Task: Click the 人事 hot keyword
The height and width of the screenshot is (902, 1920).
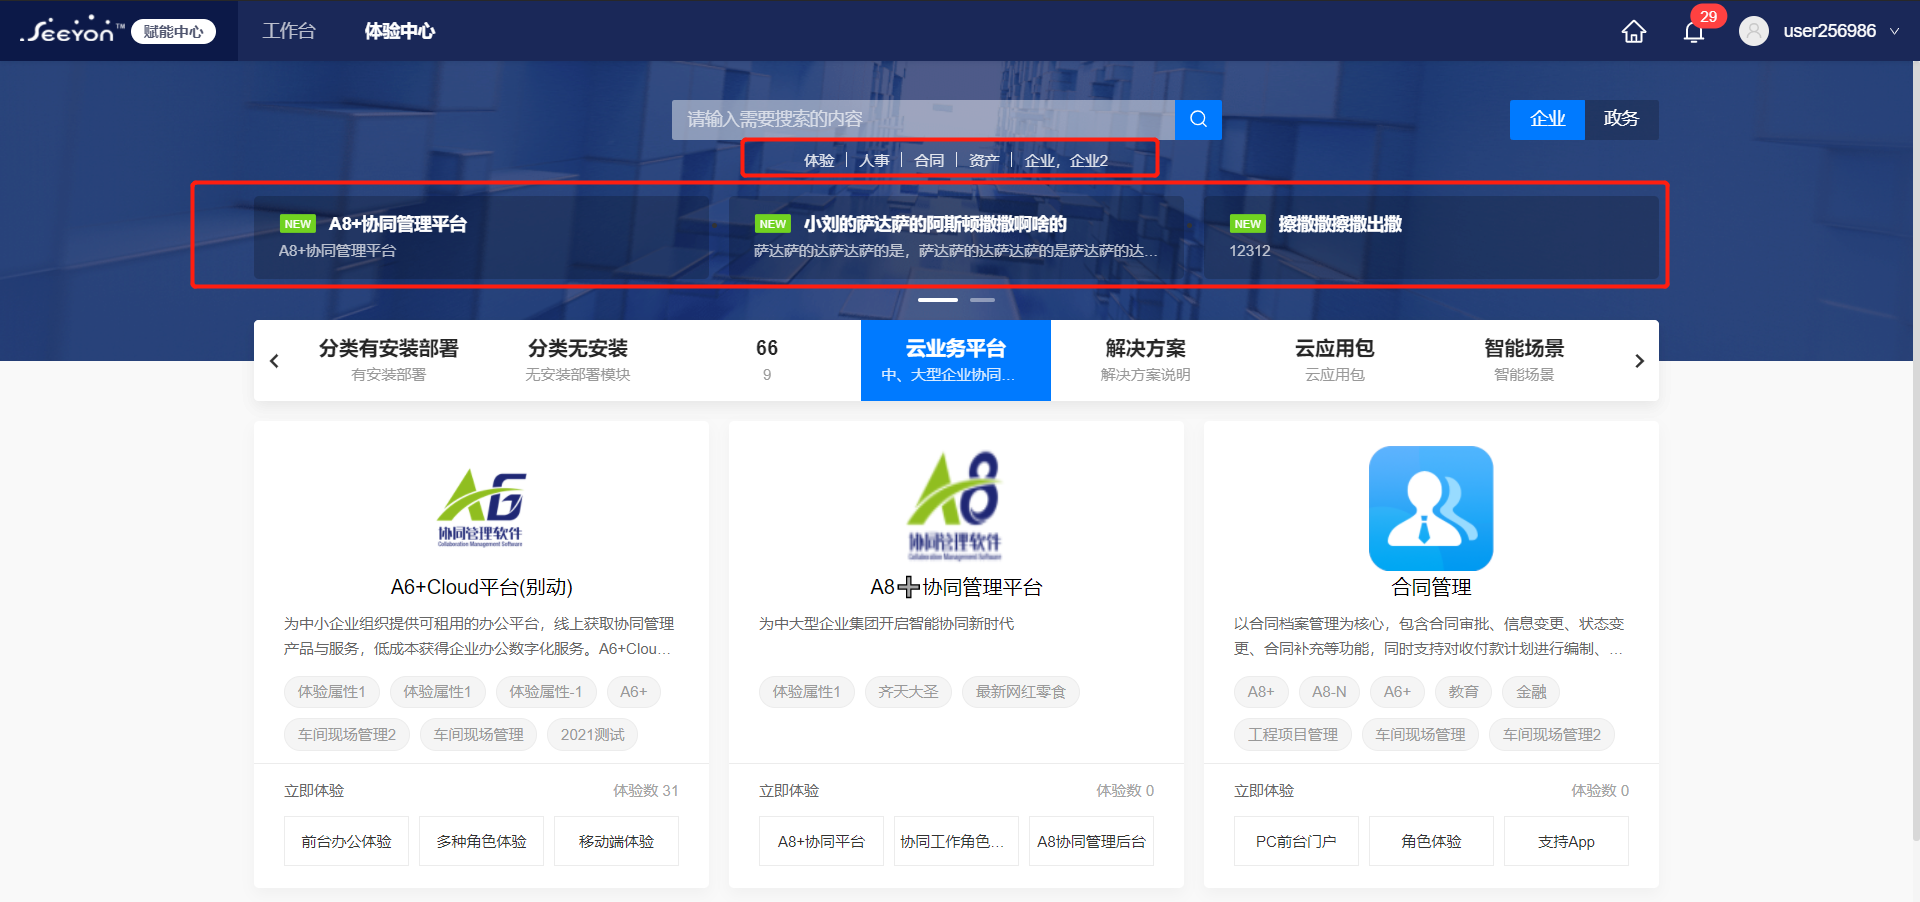Action: tap(874, 160)
